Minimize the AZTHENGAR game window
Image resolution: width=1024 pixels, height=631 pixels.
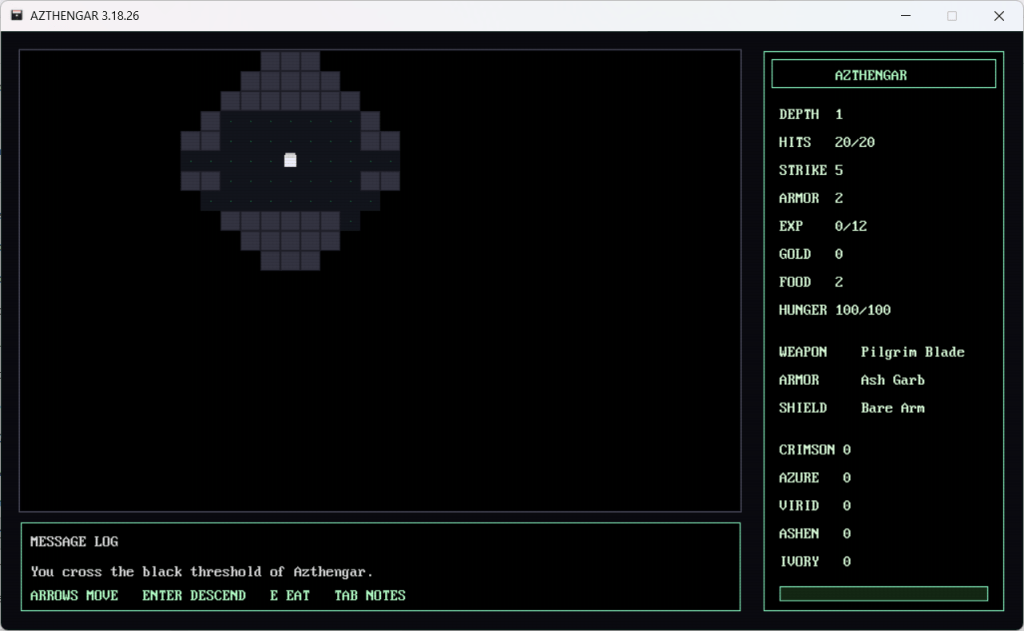point(905,16)
